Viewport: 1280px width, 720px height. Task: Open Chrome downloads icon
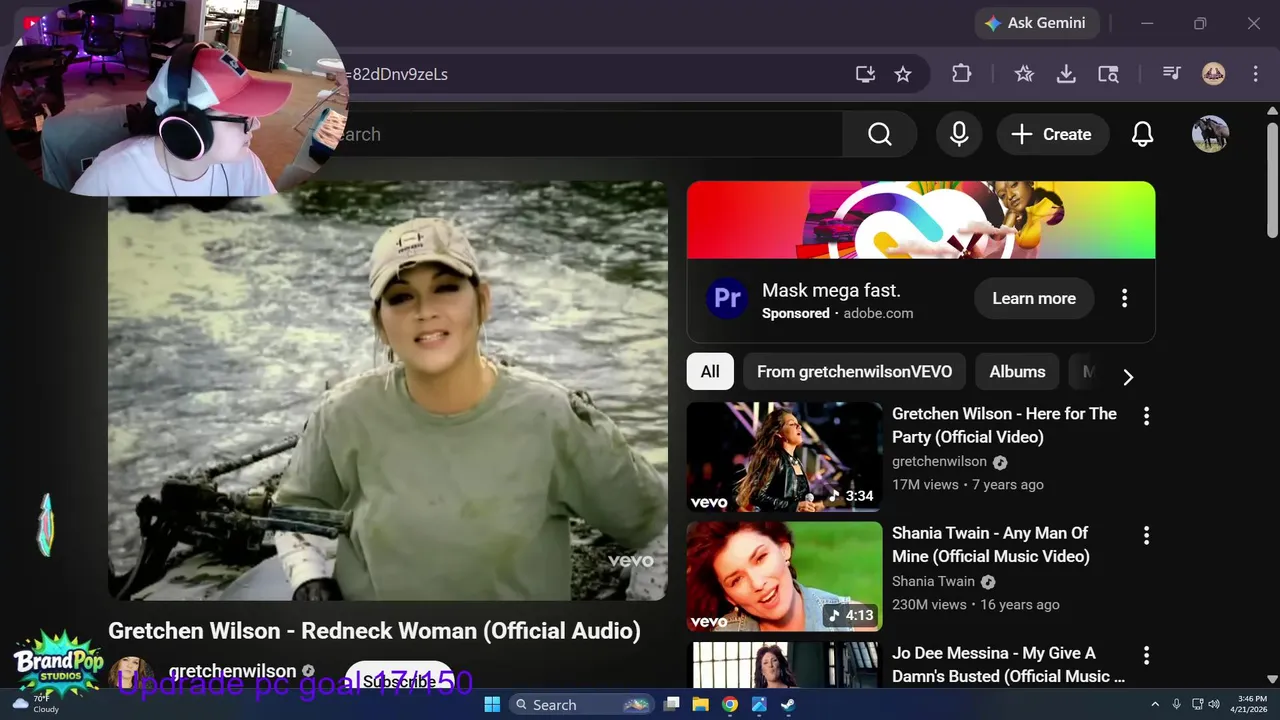click(x=1066, y=74)
